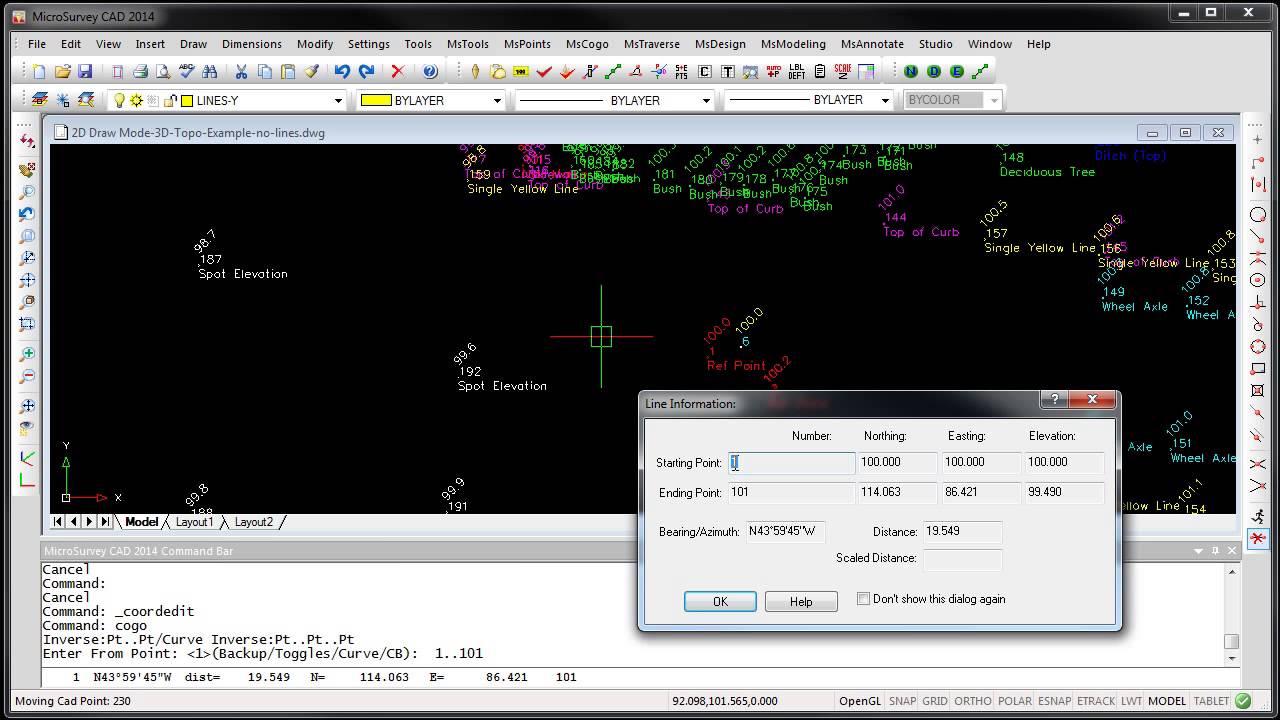Run spell check ABC icon

(186, 72)
